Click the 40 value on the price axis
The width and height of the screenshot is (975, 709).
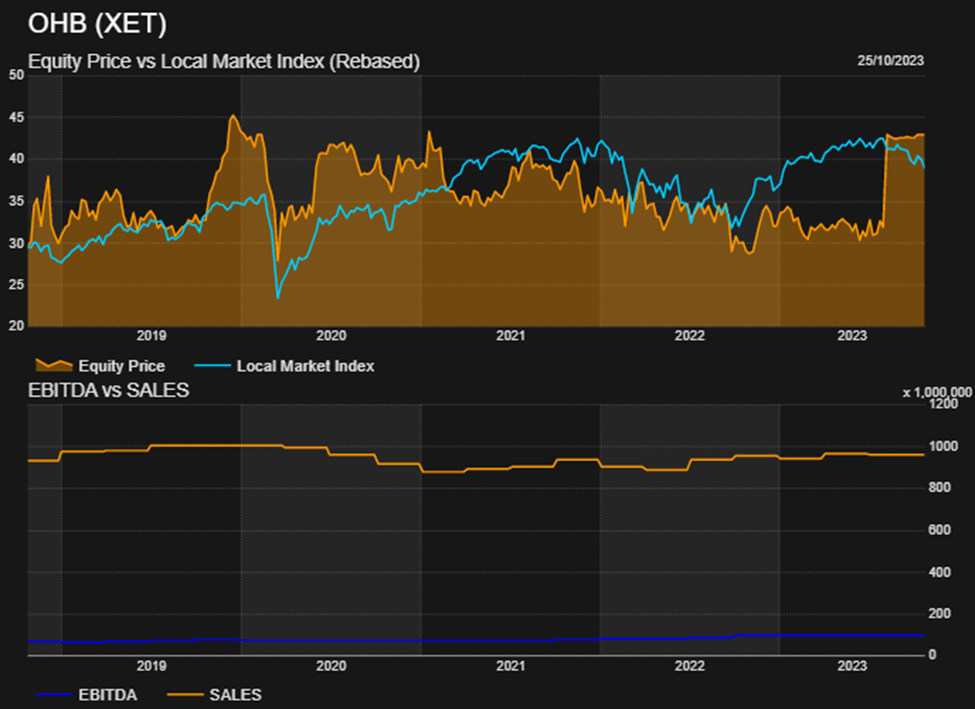(17, 159)
